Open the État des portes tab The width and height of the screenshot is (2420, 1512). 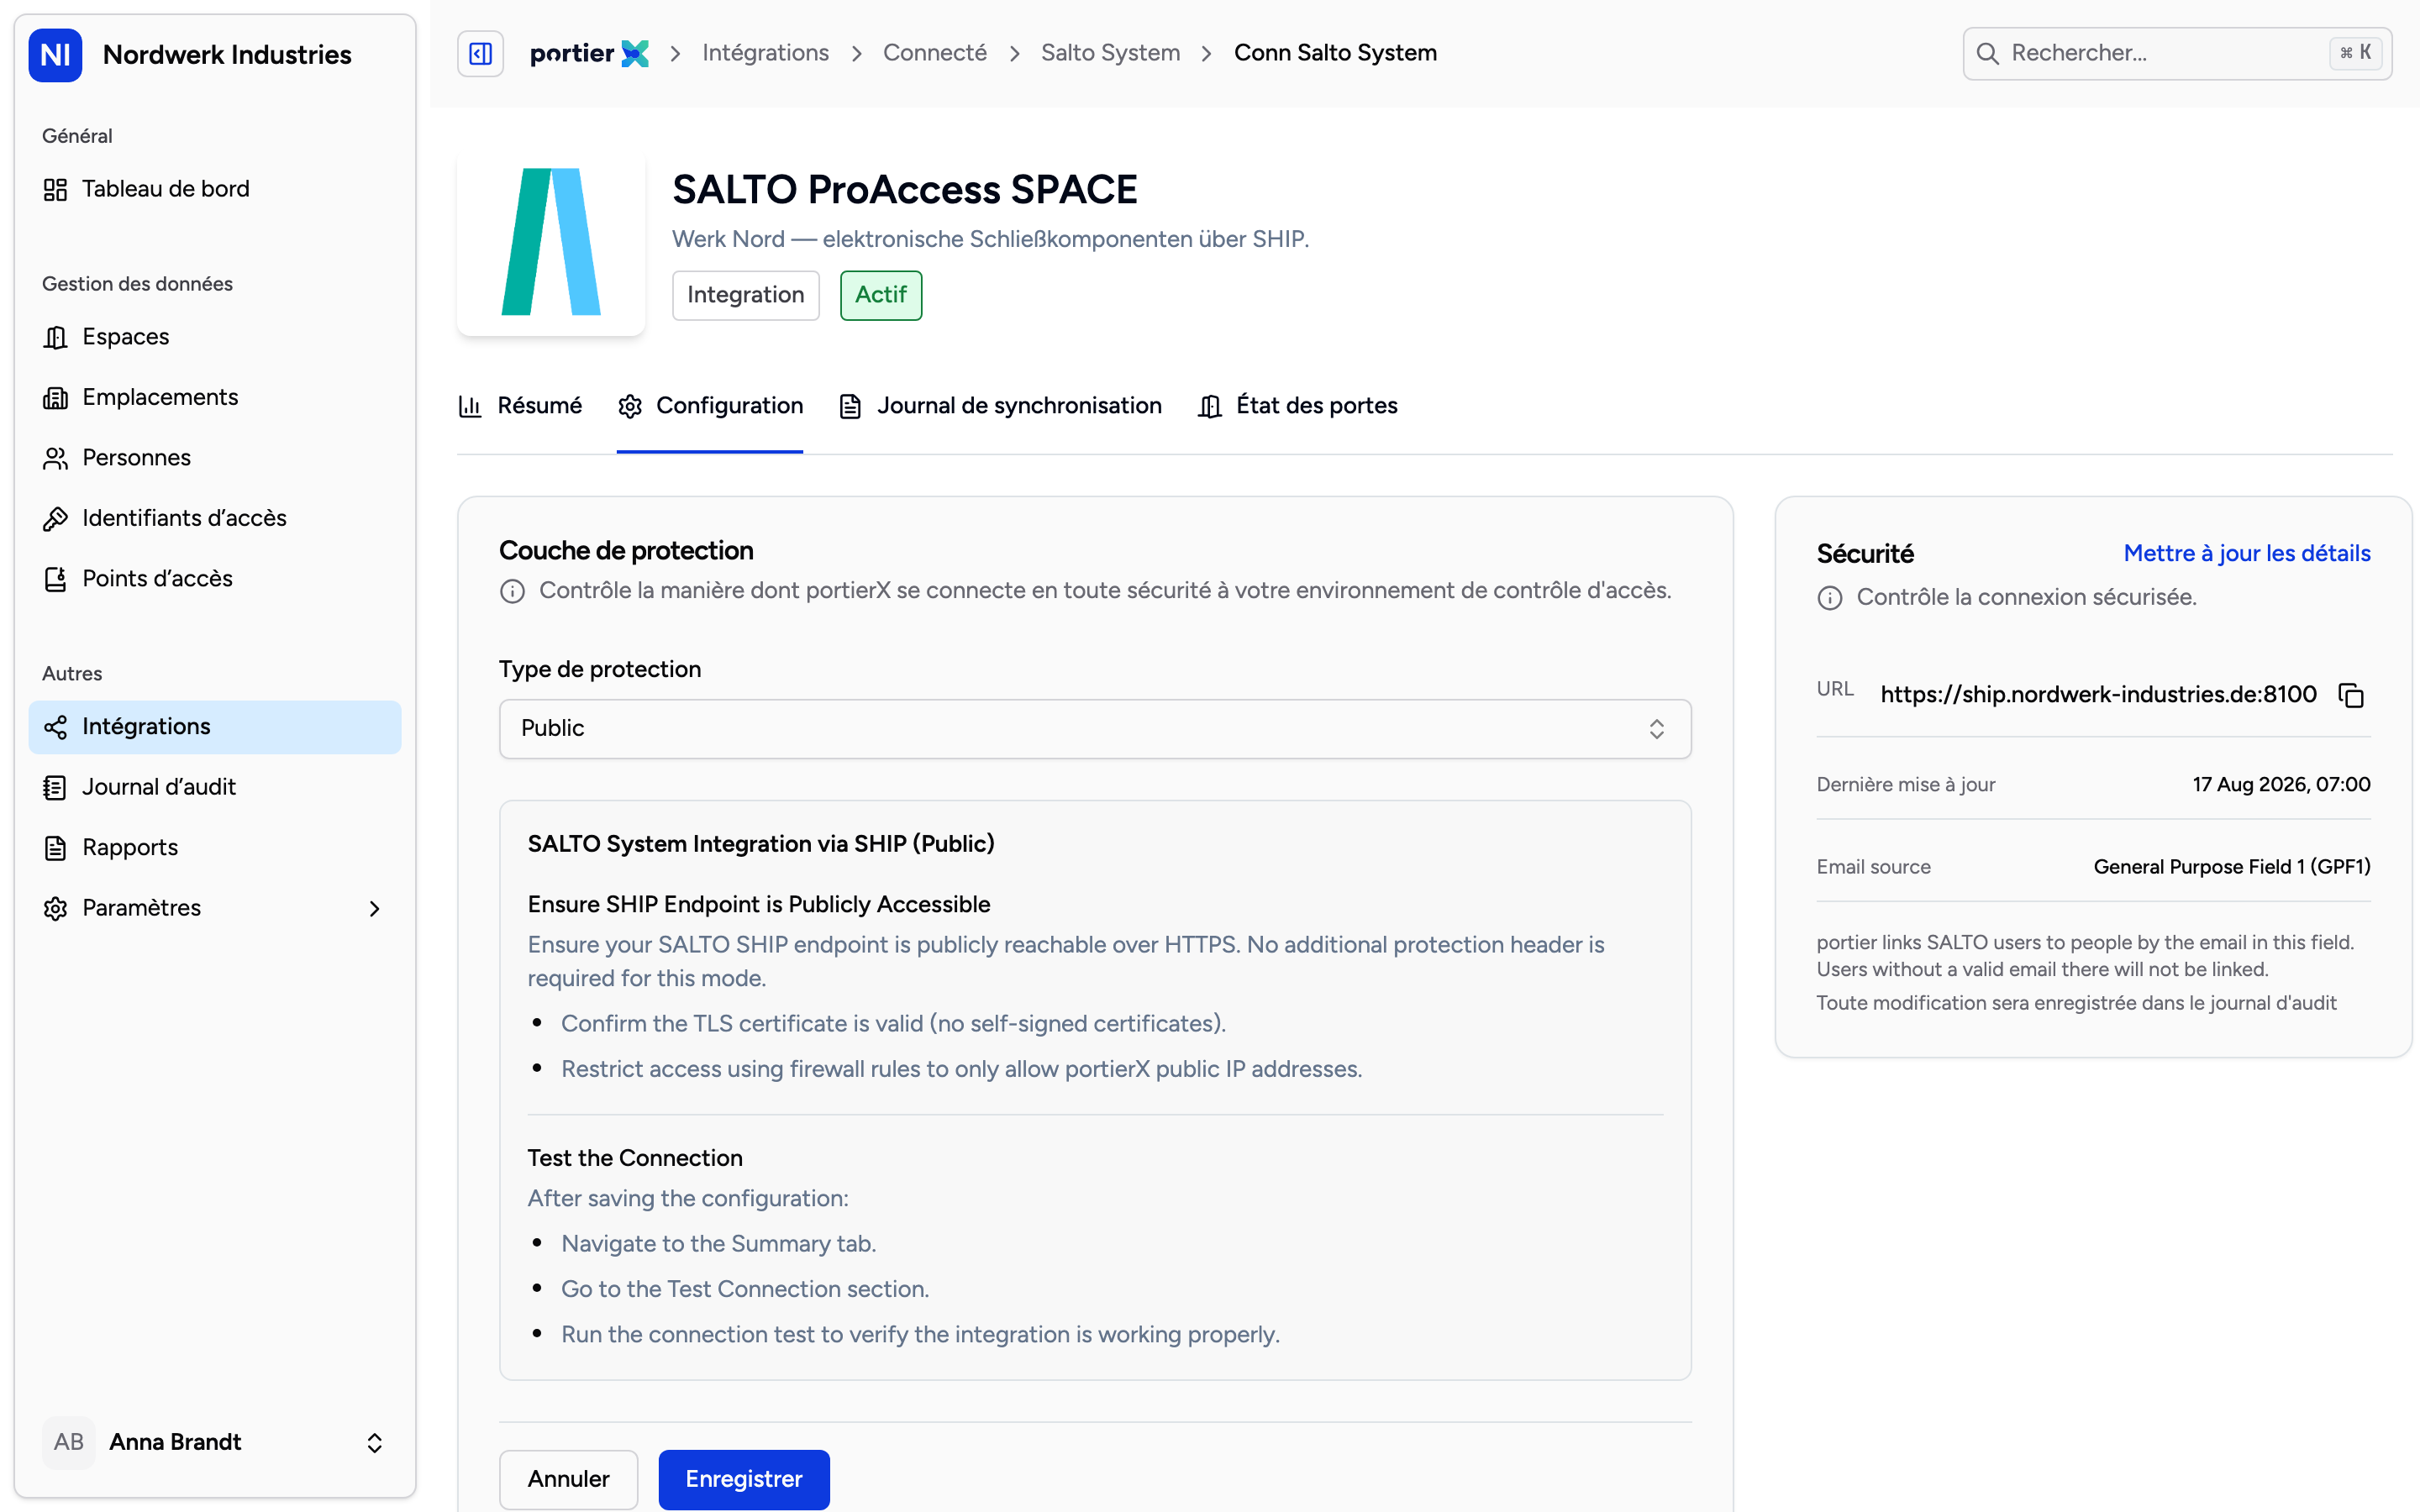[x=1297, y=406]
